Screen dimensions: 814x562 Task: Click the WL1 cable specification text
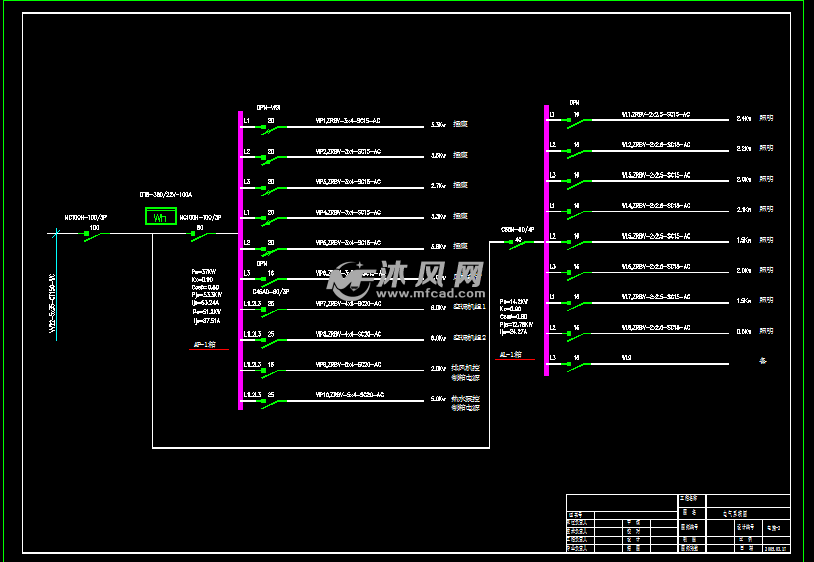(x=656, y=115)
